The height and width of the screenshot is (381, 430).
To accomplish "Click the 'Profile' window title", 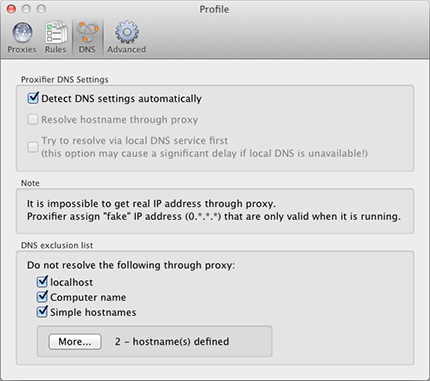I will (x=214, y=9).
